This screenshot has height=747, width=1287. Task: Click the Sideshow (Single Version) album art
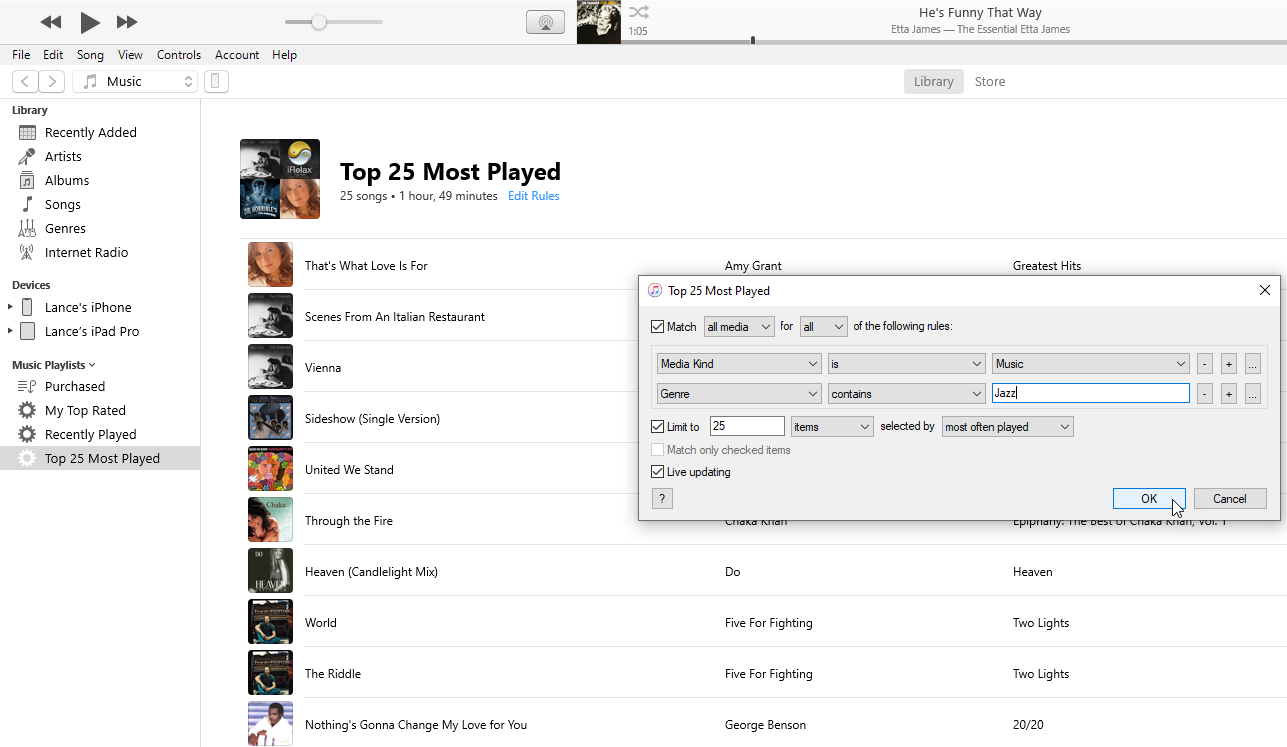point(270,418)
